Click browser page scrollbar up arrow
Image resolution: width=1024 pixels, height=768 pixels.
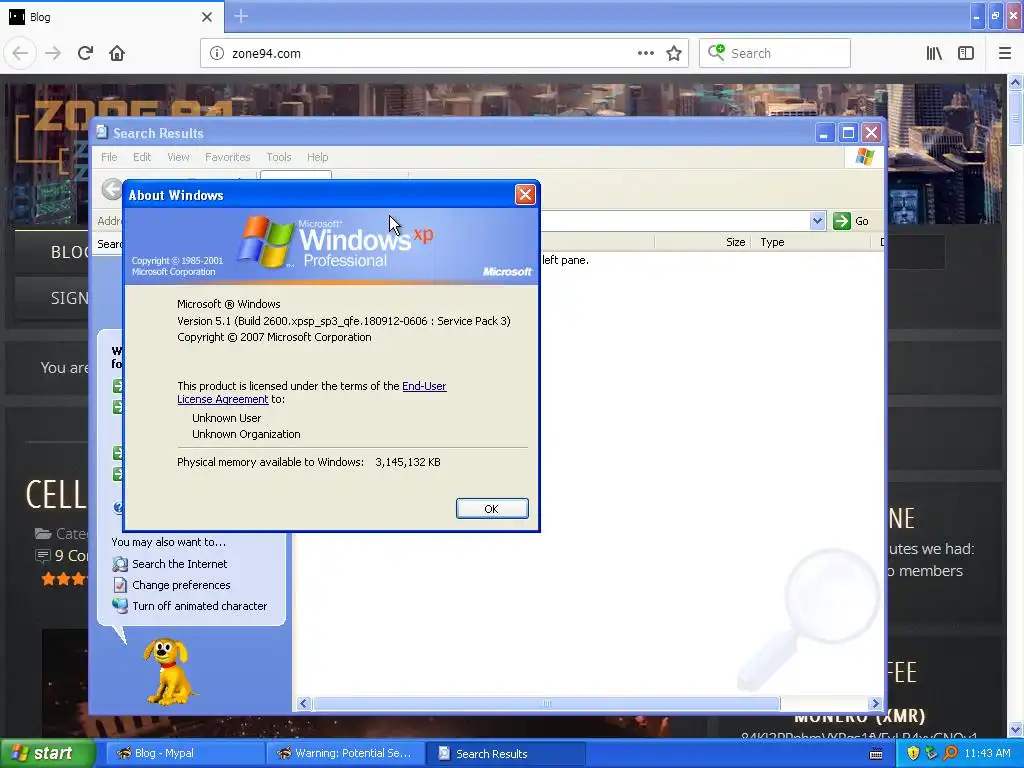pos(1015,83)
